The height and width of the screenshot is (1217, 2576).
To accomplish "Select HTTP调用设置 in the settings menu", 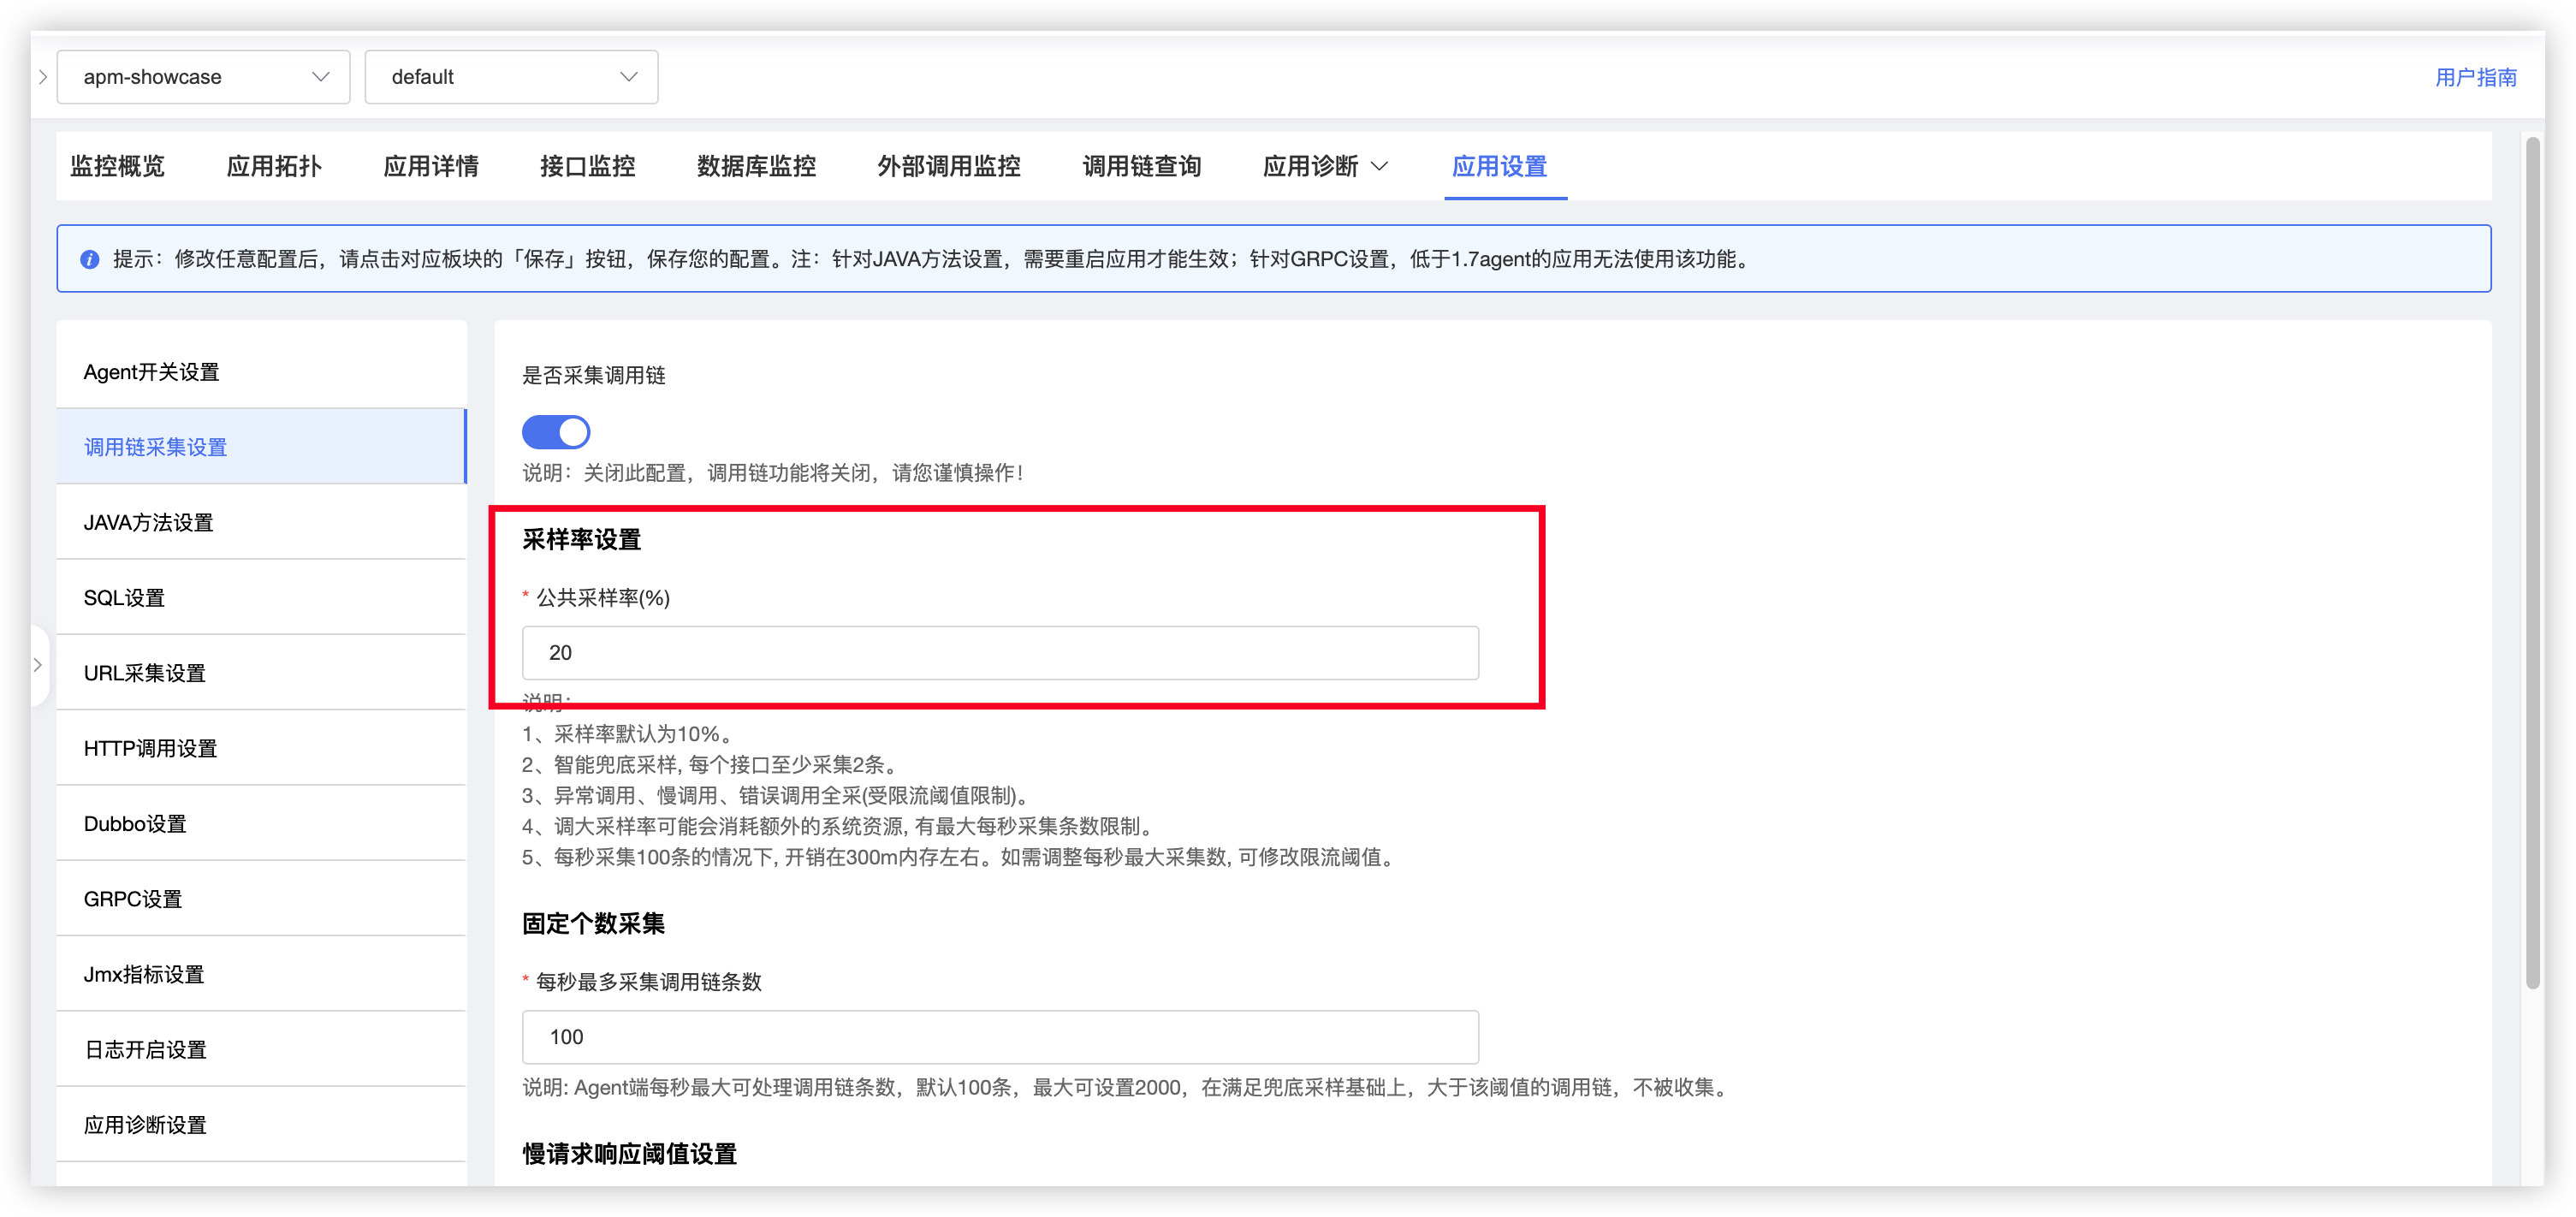I will (x=262, y=748).
